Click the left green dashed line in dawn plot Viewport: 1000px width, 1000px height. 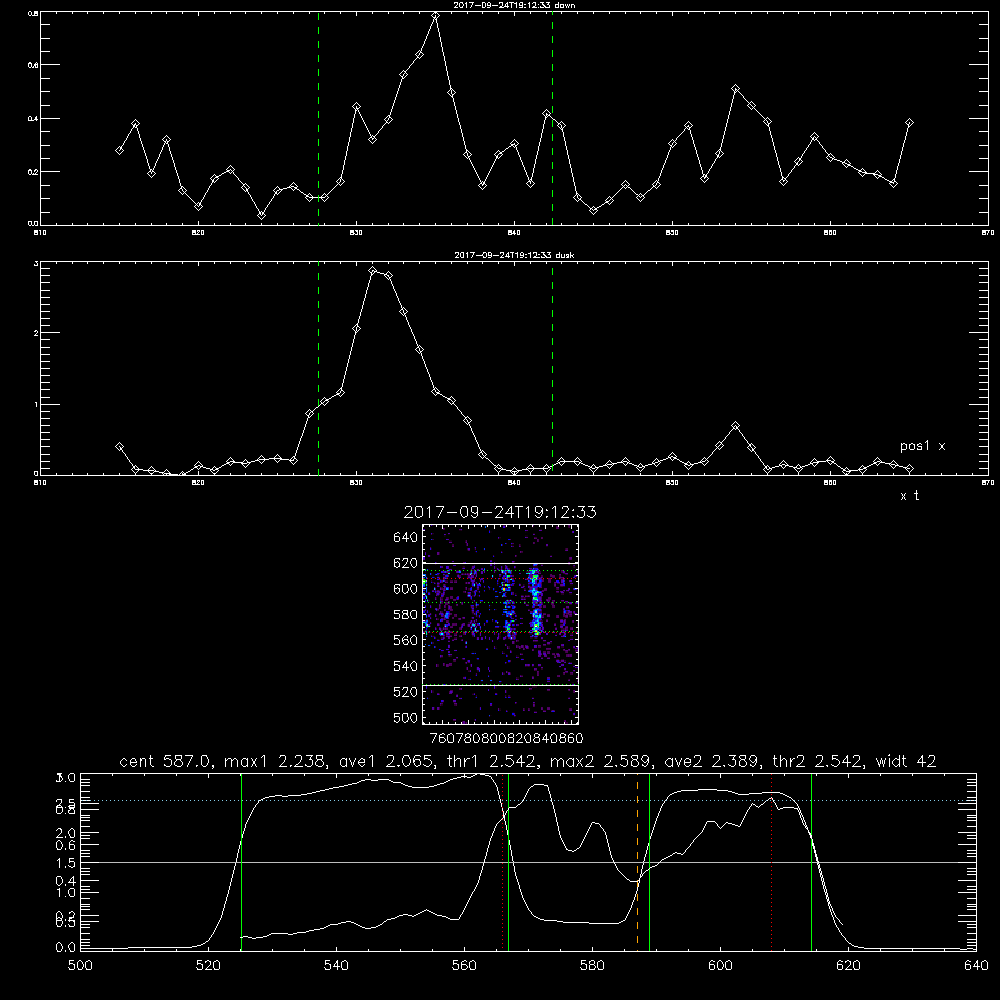coord(318,118)
